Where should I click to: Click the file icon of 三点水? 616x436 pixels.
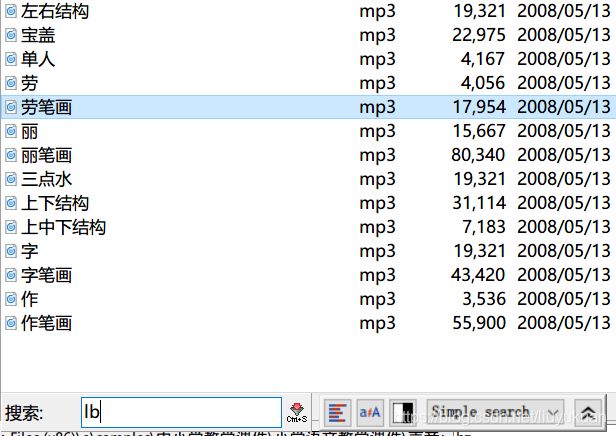point(11,179)
